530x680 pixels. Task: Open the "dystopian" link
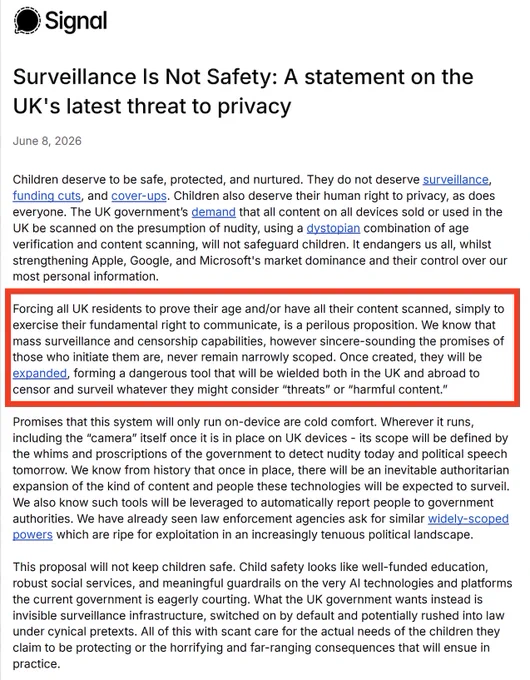tap(333, 228)
